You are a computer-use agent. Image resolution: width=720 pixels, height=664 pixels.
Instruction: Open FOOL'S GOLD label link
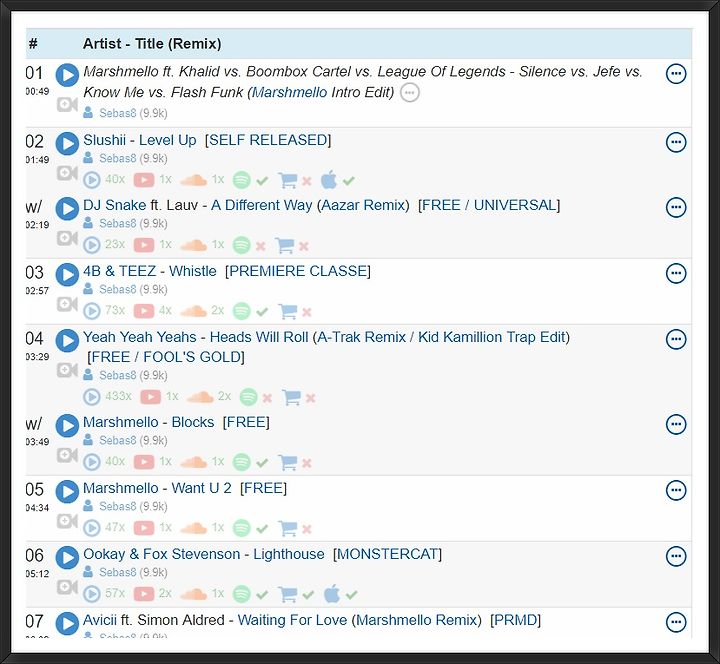click(193, 357)
